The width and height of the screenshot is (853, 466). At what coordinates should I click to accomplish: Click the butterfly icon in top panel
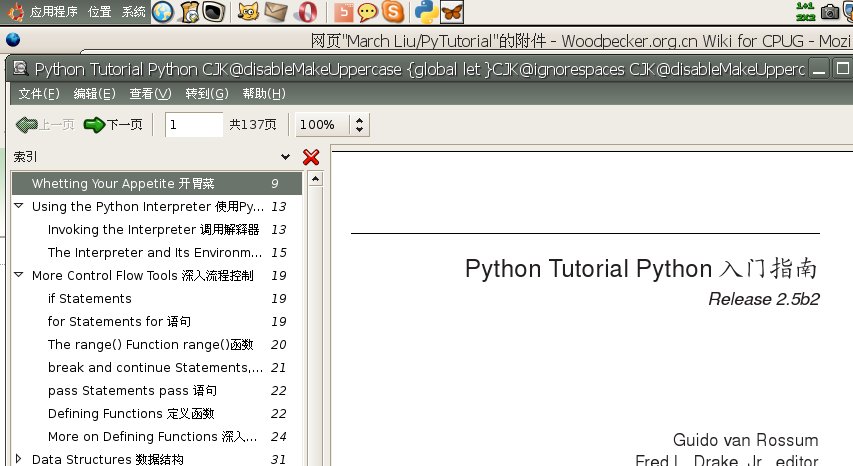(452, 12)
